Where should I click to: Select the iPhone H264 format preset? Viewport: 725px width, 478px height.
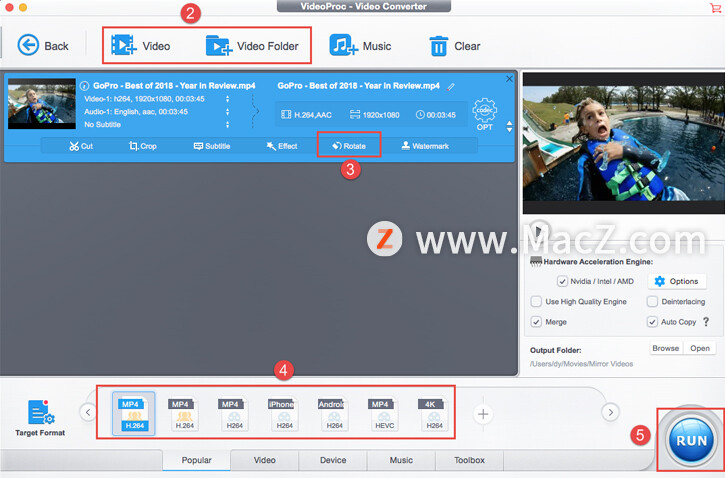(284, 414)
